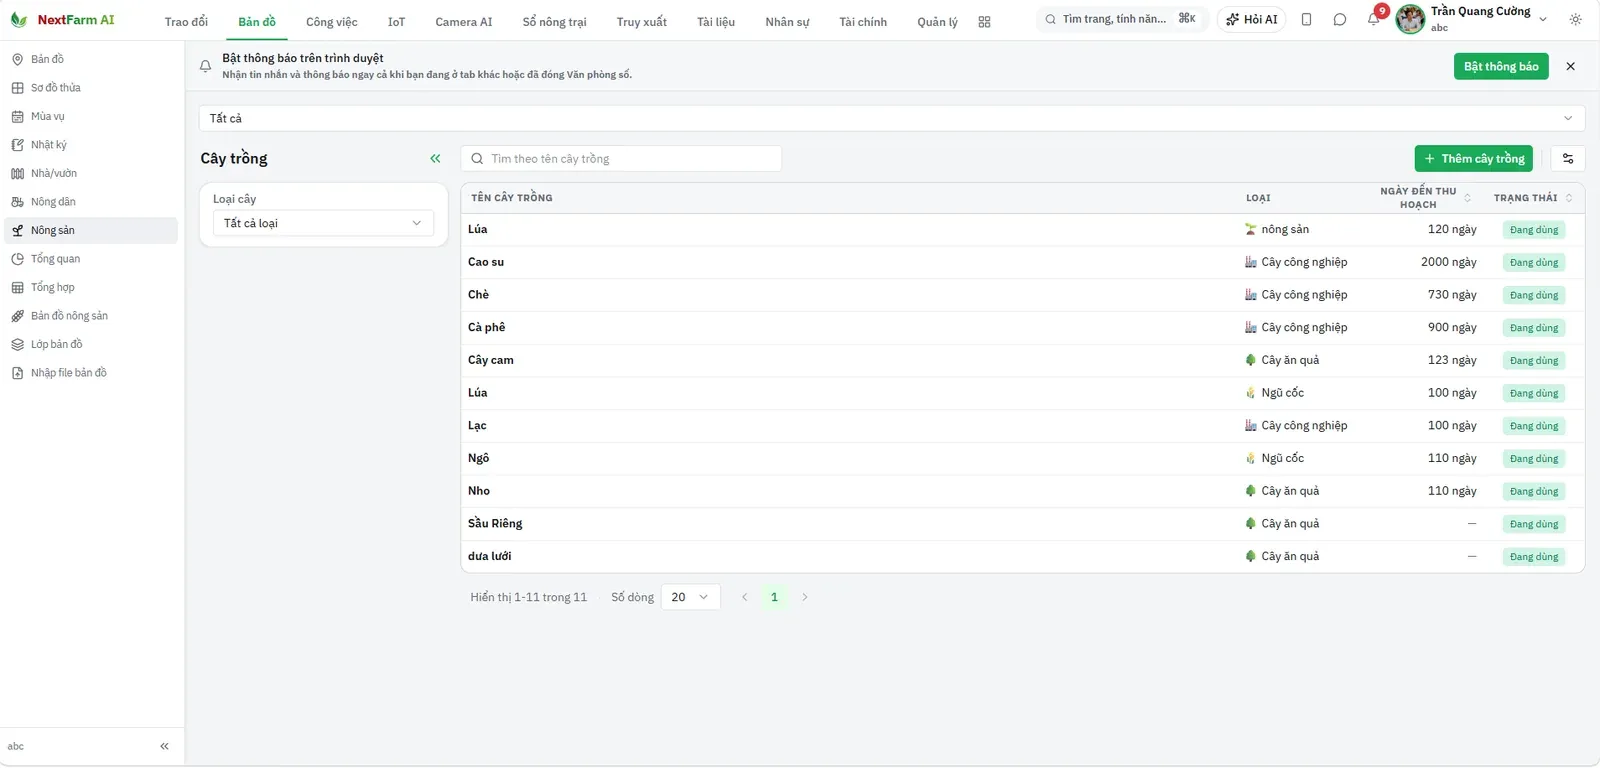Open Nhật ký in the sidebar
1600x768 pixels.
coord(91,145)
